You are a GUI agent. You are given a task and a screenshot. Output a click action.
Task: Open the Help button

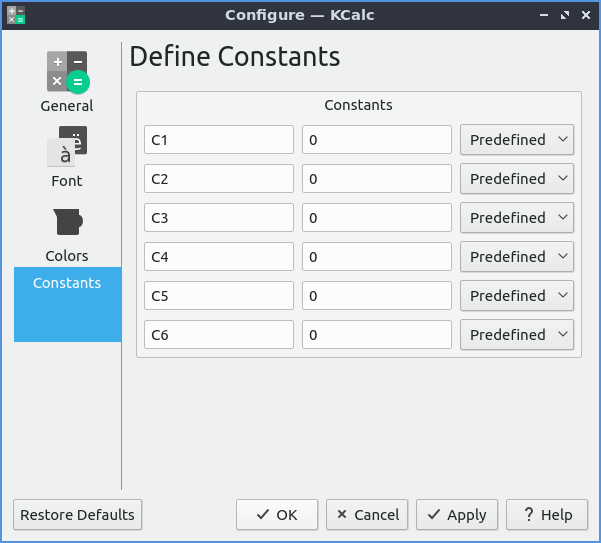(547, 515)
